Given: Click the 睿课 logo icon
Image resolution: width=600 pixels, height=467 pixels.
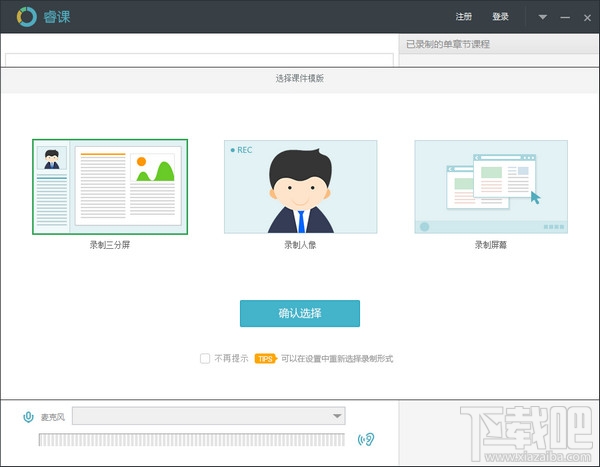Looking at the screenshot, I should point(26,17).
